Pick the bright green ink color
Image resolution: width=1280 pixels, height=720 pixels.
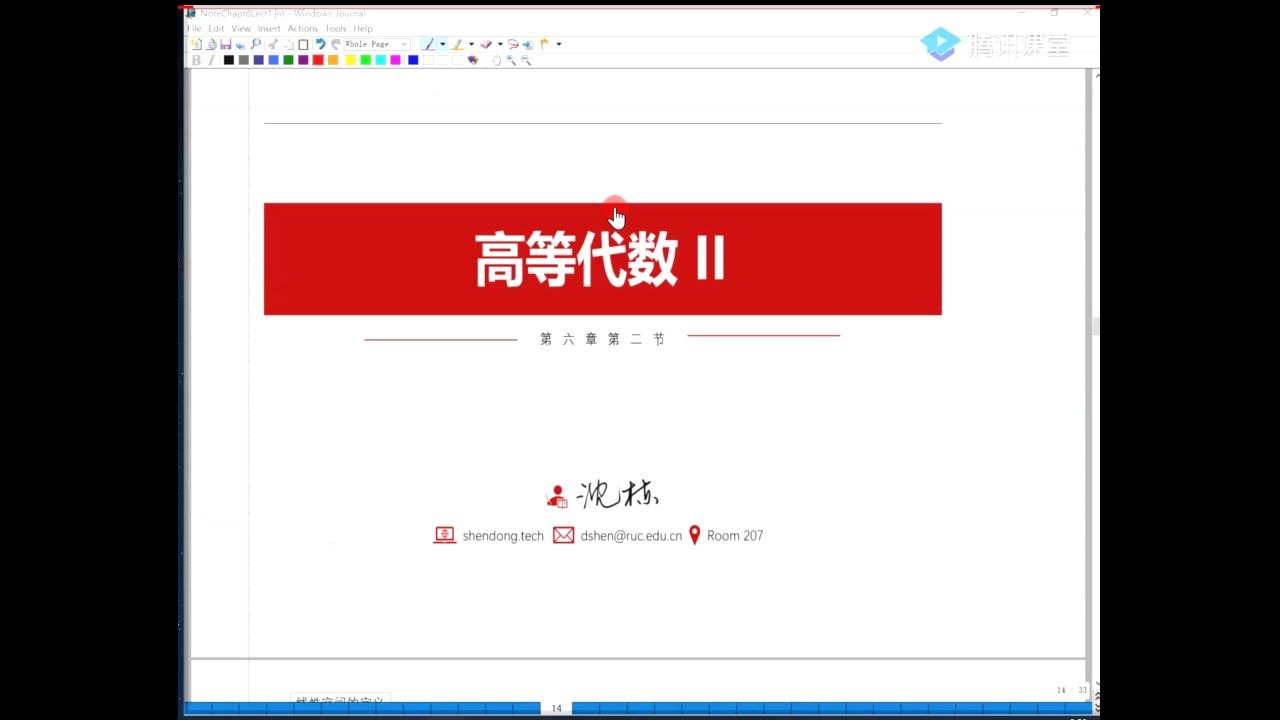365,60
